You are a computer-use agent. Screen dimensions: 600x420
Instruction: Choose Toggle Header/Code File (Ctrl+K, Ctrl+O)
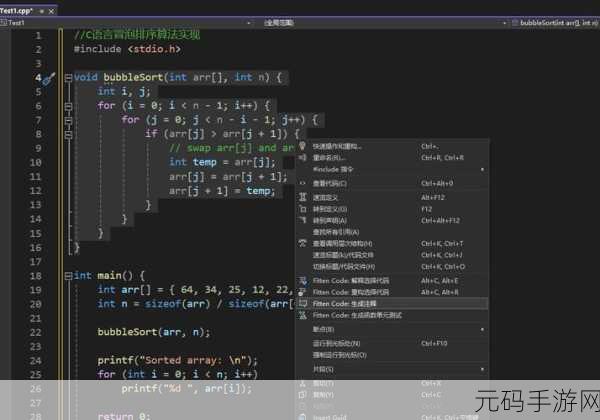pos(392,267)
